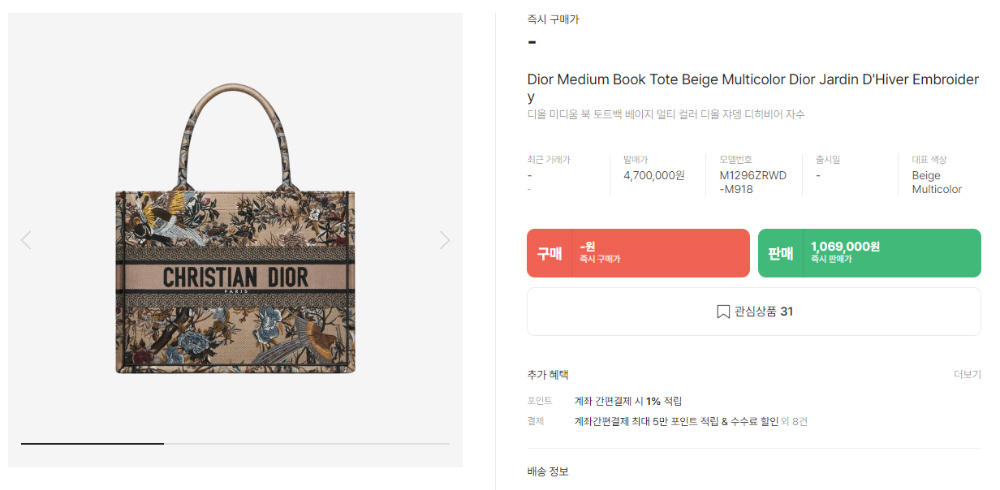
Task: Click the green 판매 sell button
Action: pyautogui.click(x=869, y=253)
